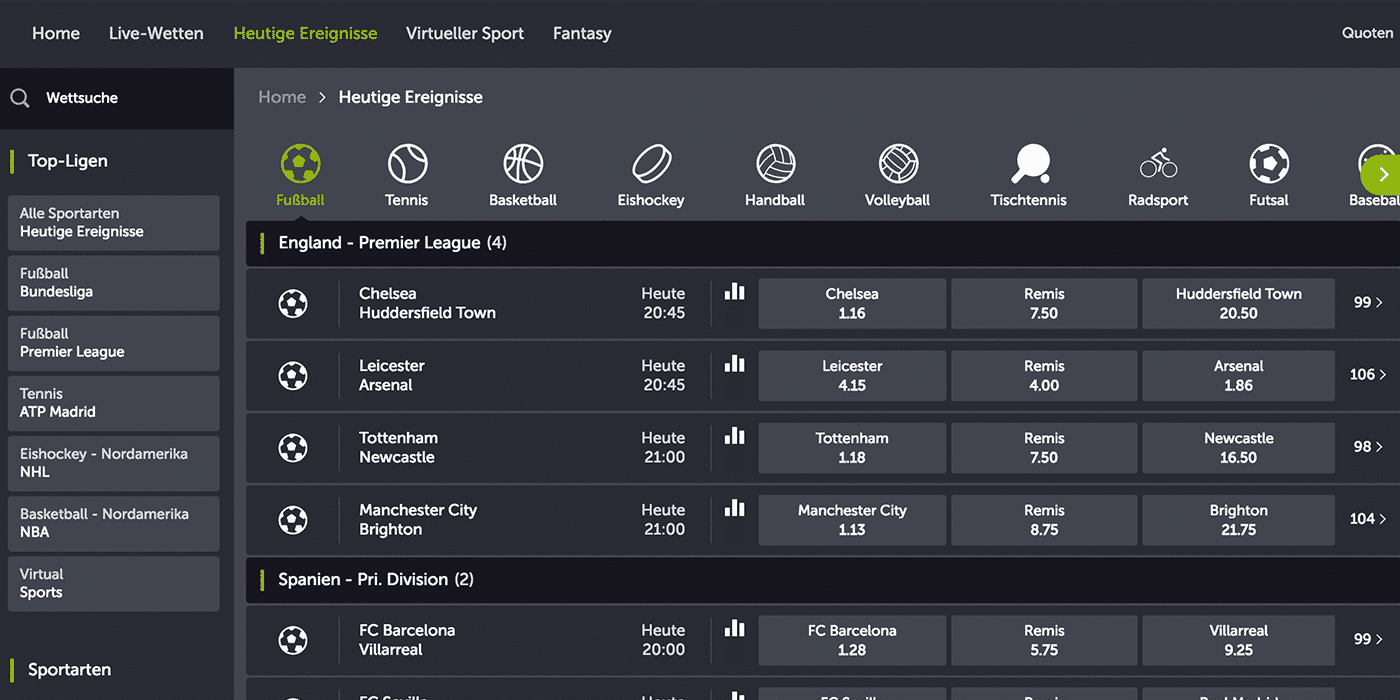Choose the Futsal sport icon
Screen dimensions: 1400x700
(1269, 163)
